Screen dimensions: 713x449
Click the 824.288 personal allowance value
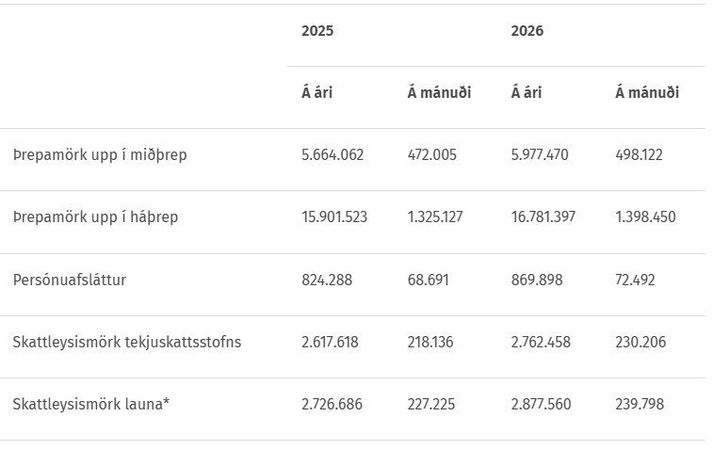coord(325,280)
